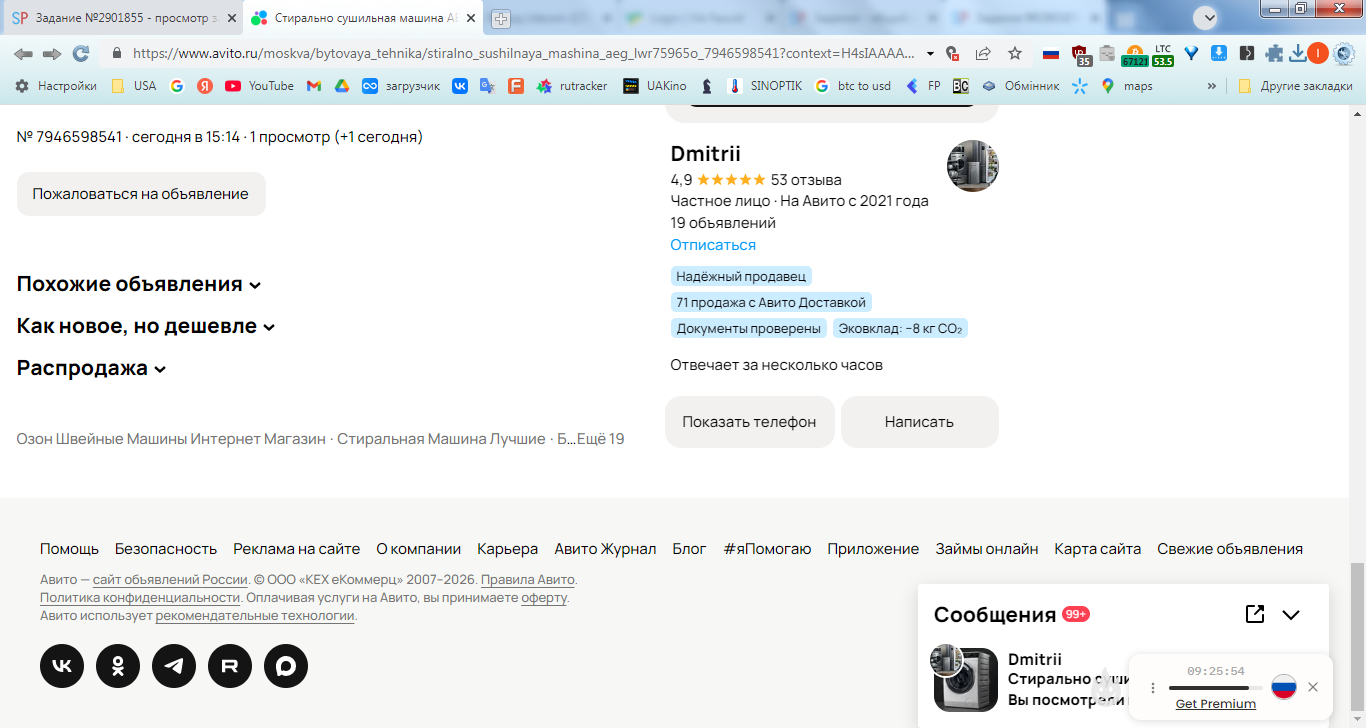Open the VK bookmark icon
This screenshot has width=1366, height=728.
tap(460, 86)
